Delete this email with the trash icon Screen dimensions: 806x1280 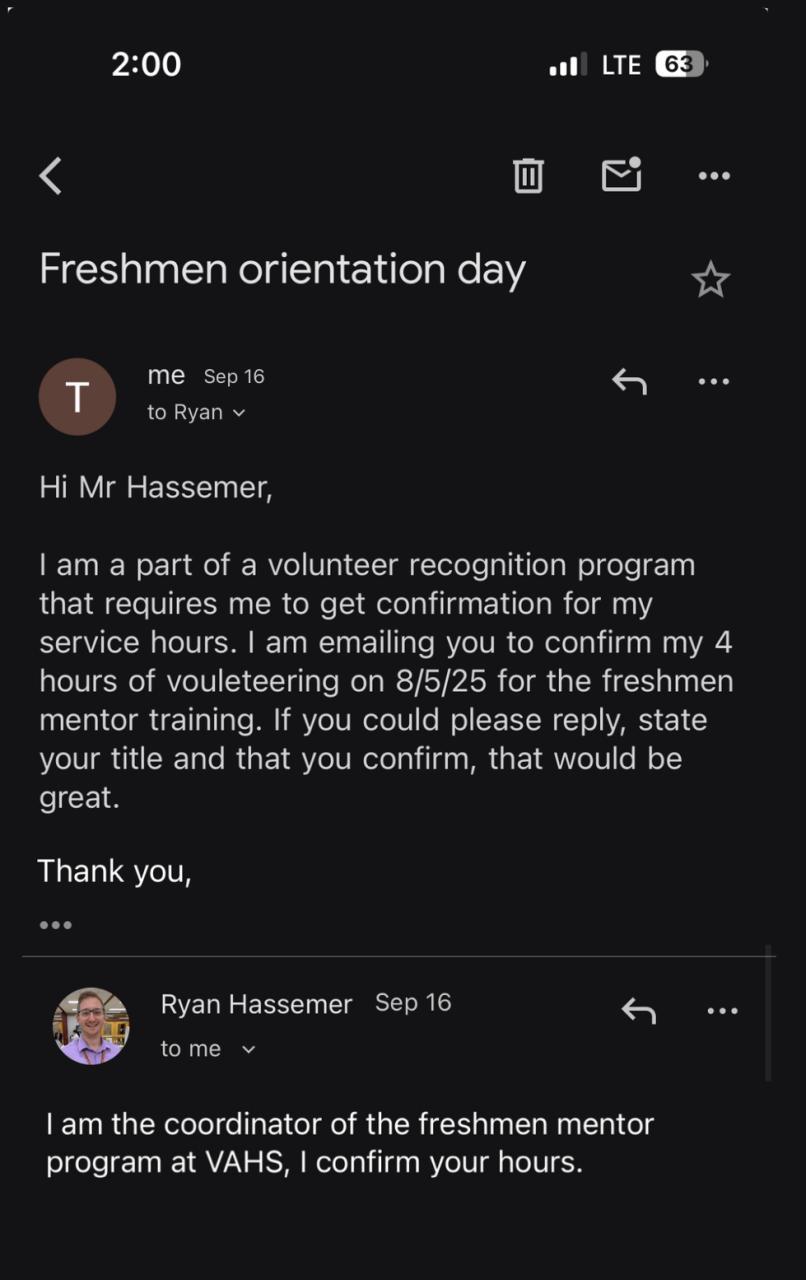528,176
